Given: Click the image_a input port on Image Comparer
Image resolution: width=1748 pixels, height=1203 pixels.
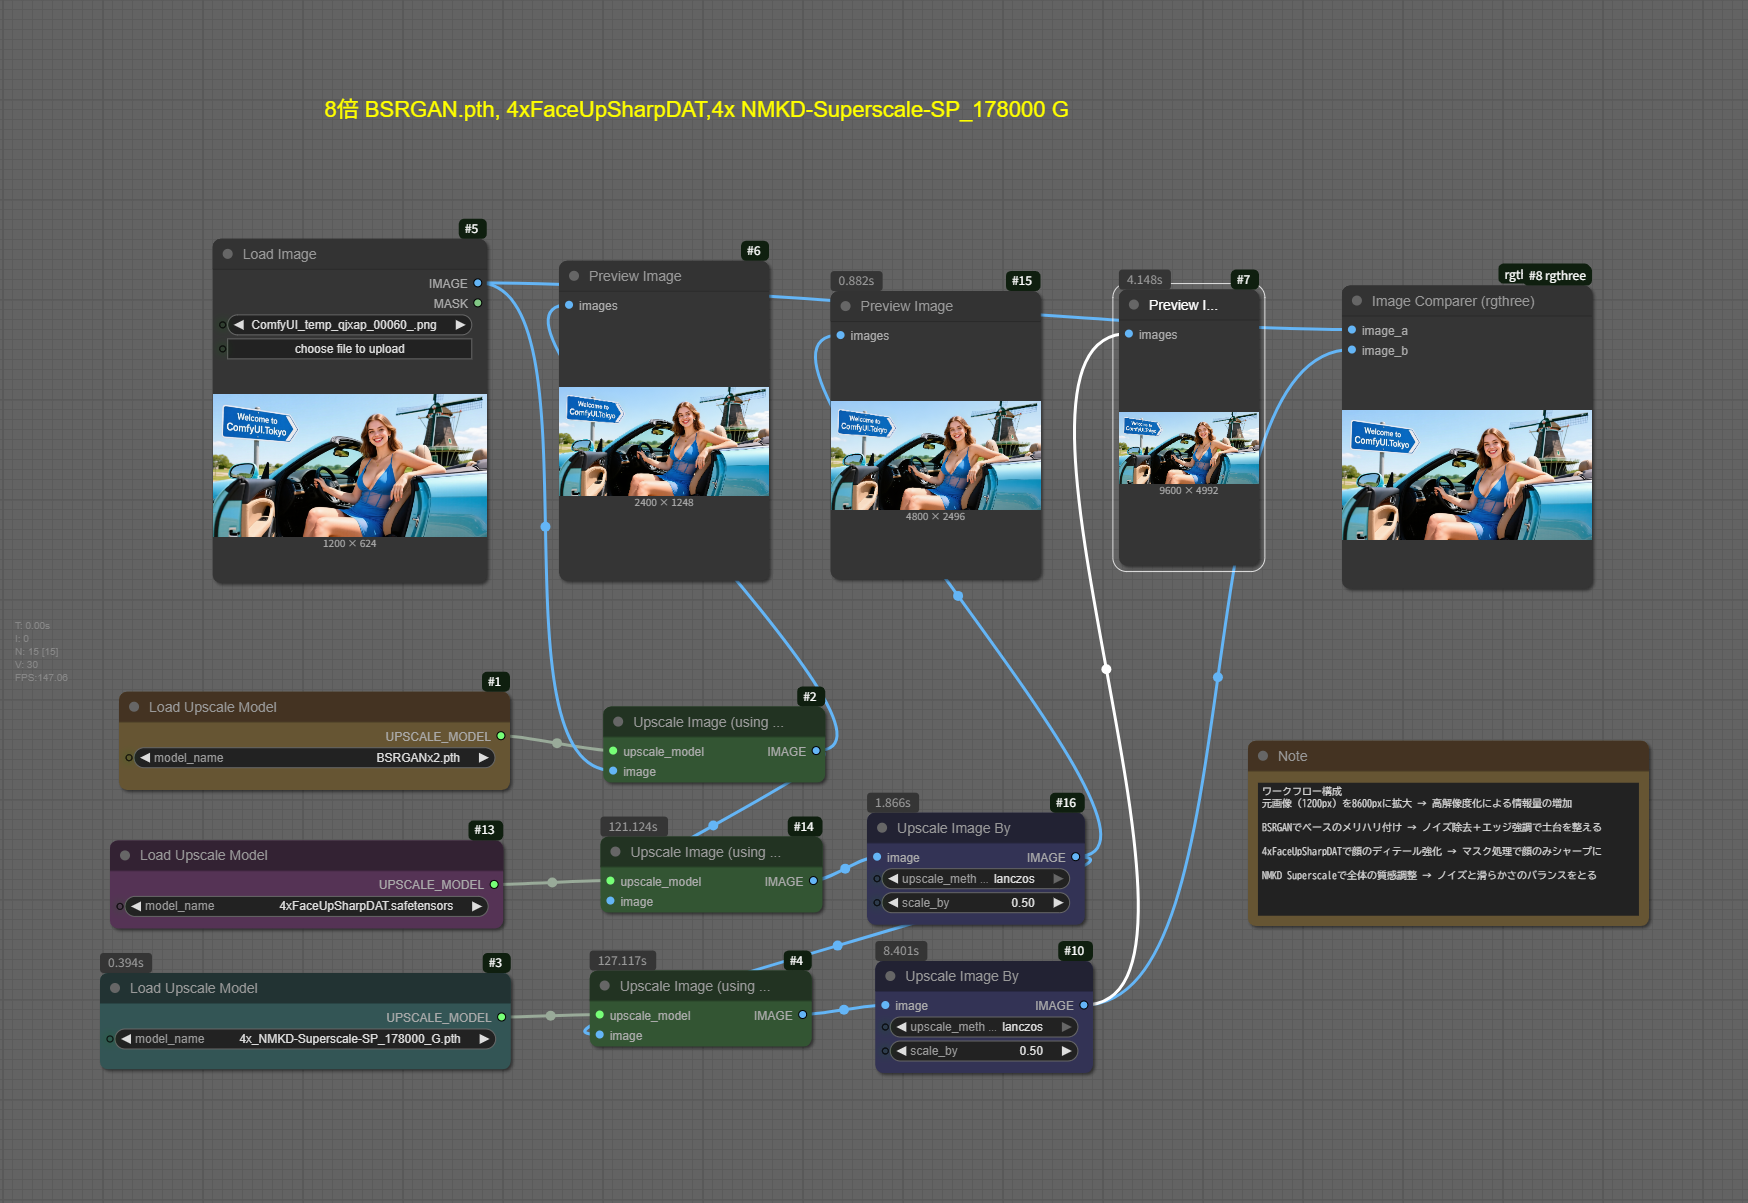Looking at the screenshot, I should pos(1352,330).
